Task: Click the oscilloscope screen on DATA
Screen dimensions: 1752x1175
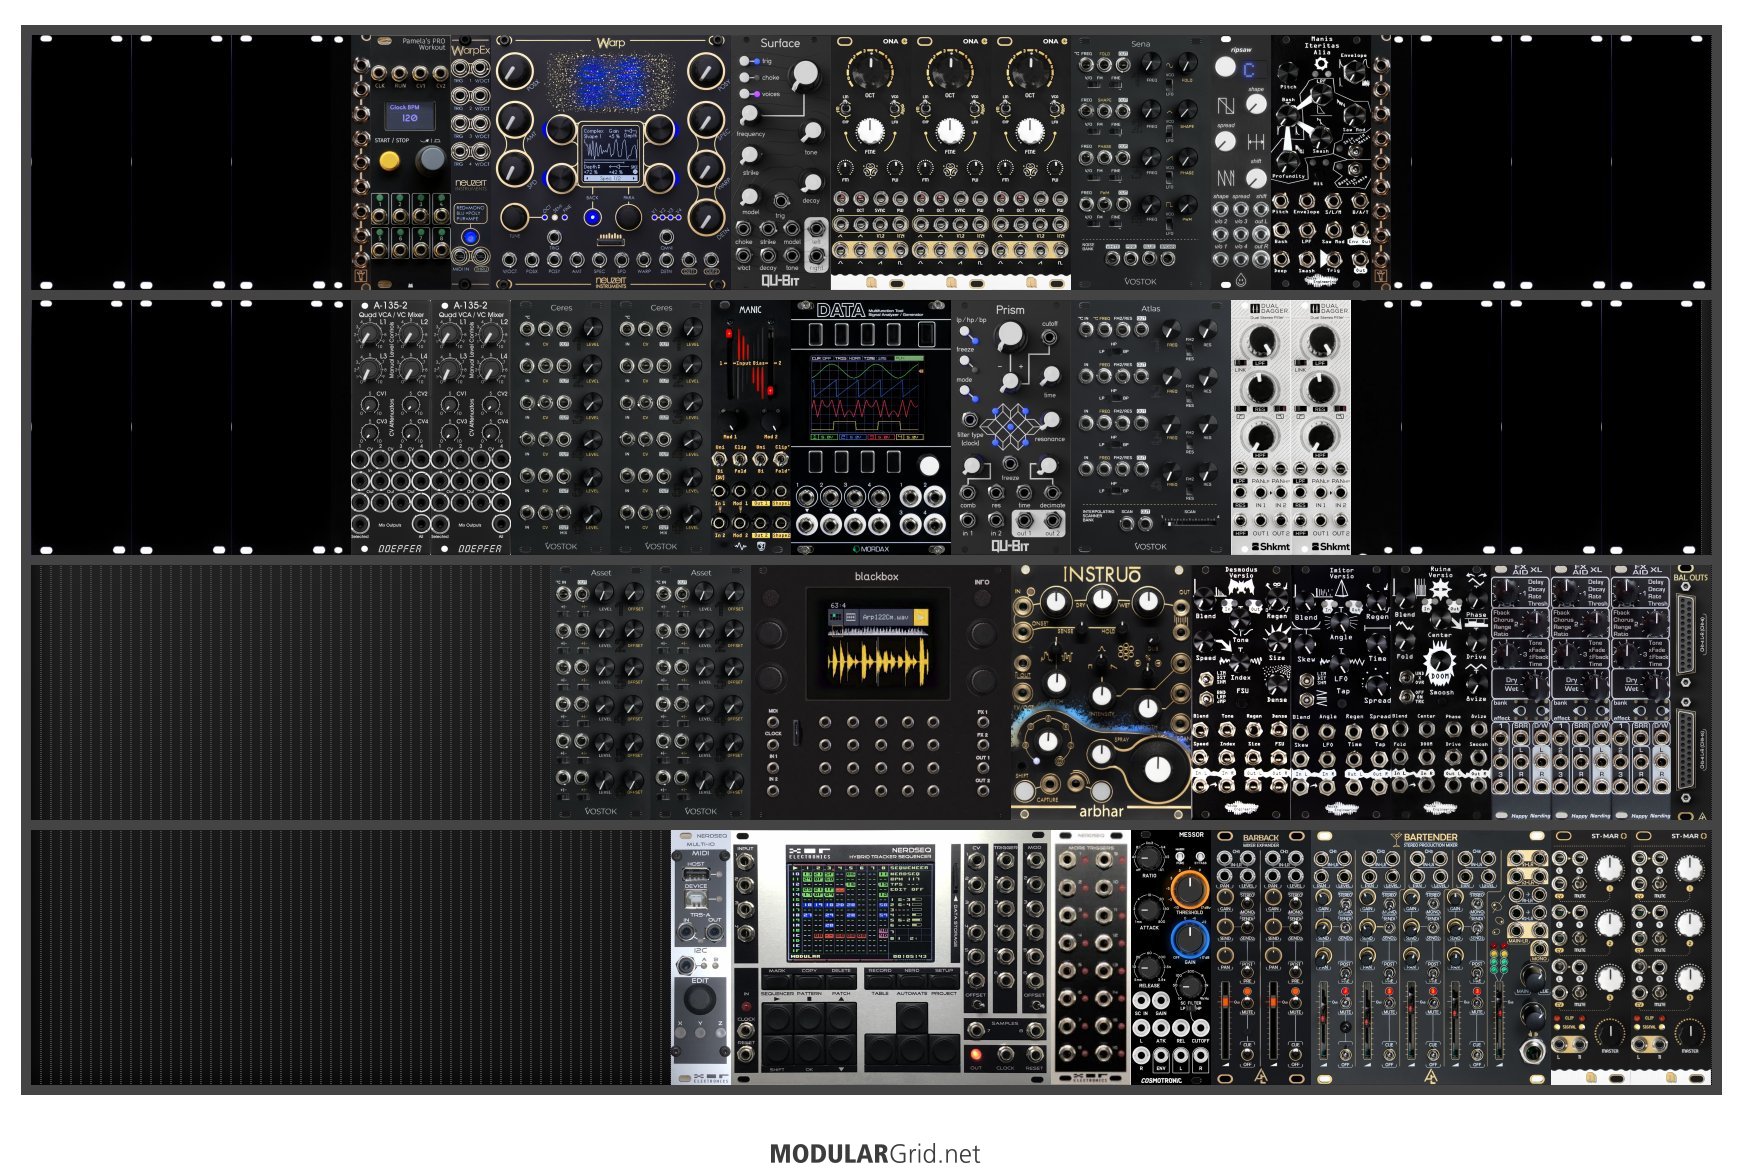Action: click(x=868, y=396)
